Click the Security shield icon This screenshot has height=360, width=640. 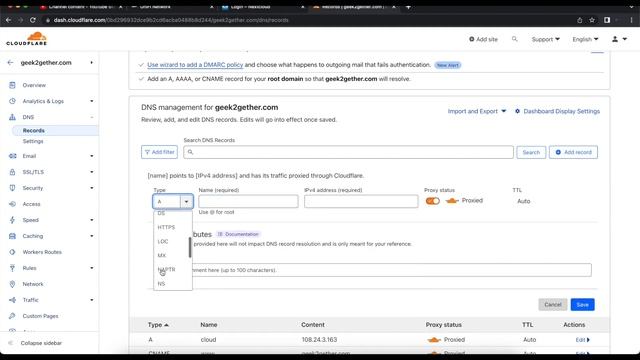12,188
